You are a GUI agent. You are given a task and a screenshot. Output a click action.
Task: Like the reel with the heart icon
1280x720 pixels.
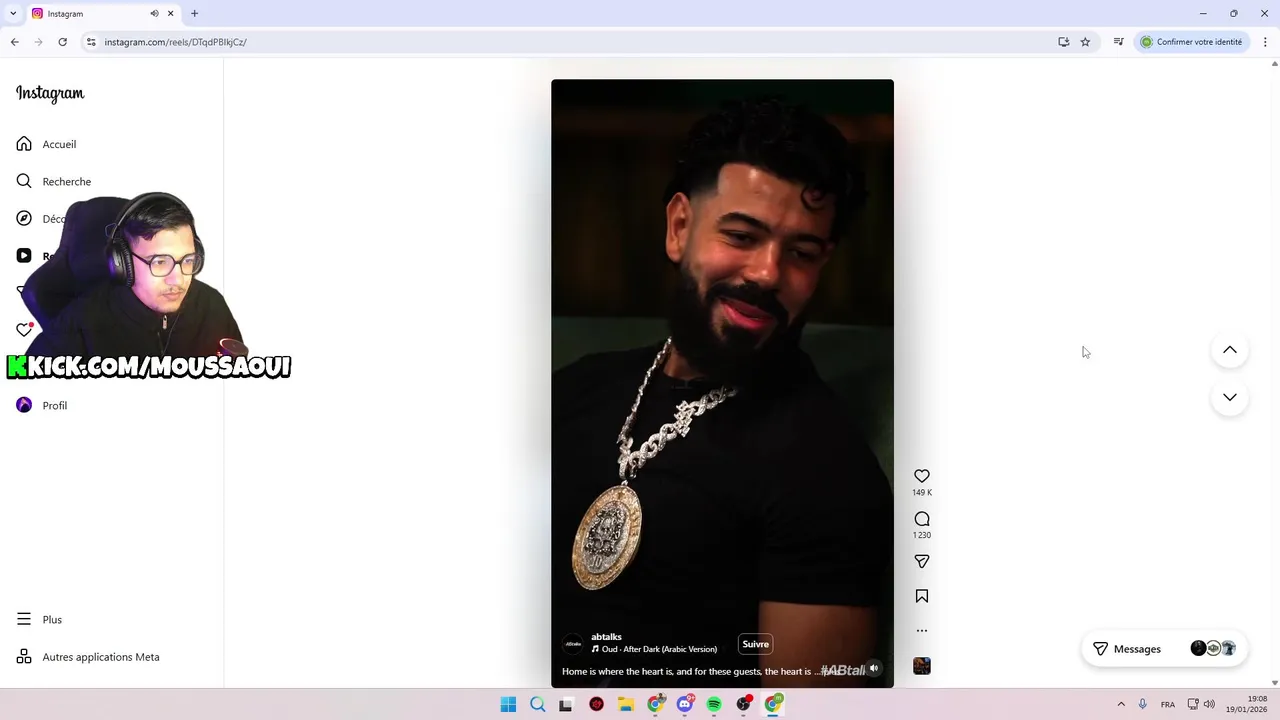pos(922,476)
